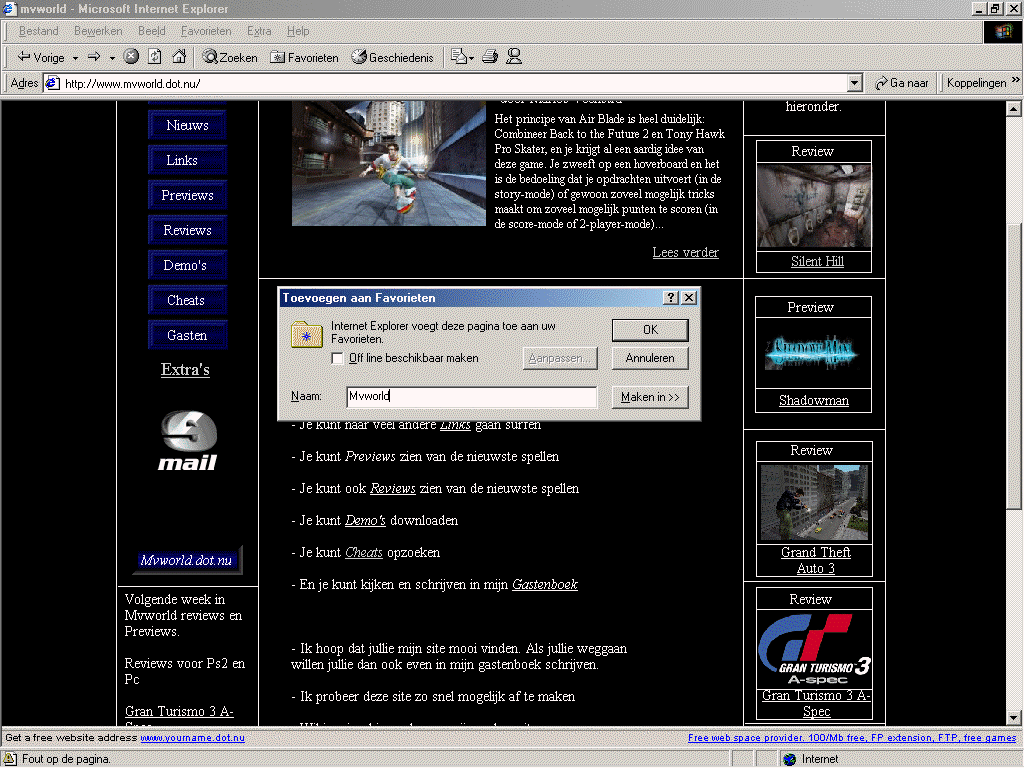Viewport: 1024px width, 768px height.
Task: Click the Free web space provider link
Action: (852, 738)
